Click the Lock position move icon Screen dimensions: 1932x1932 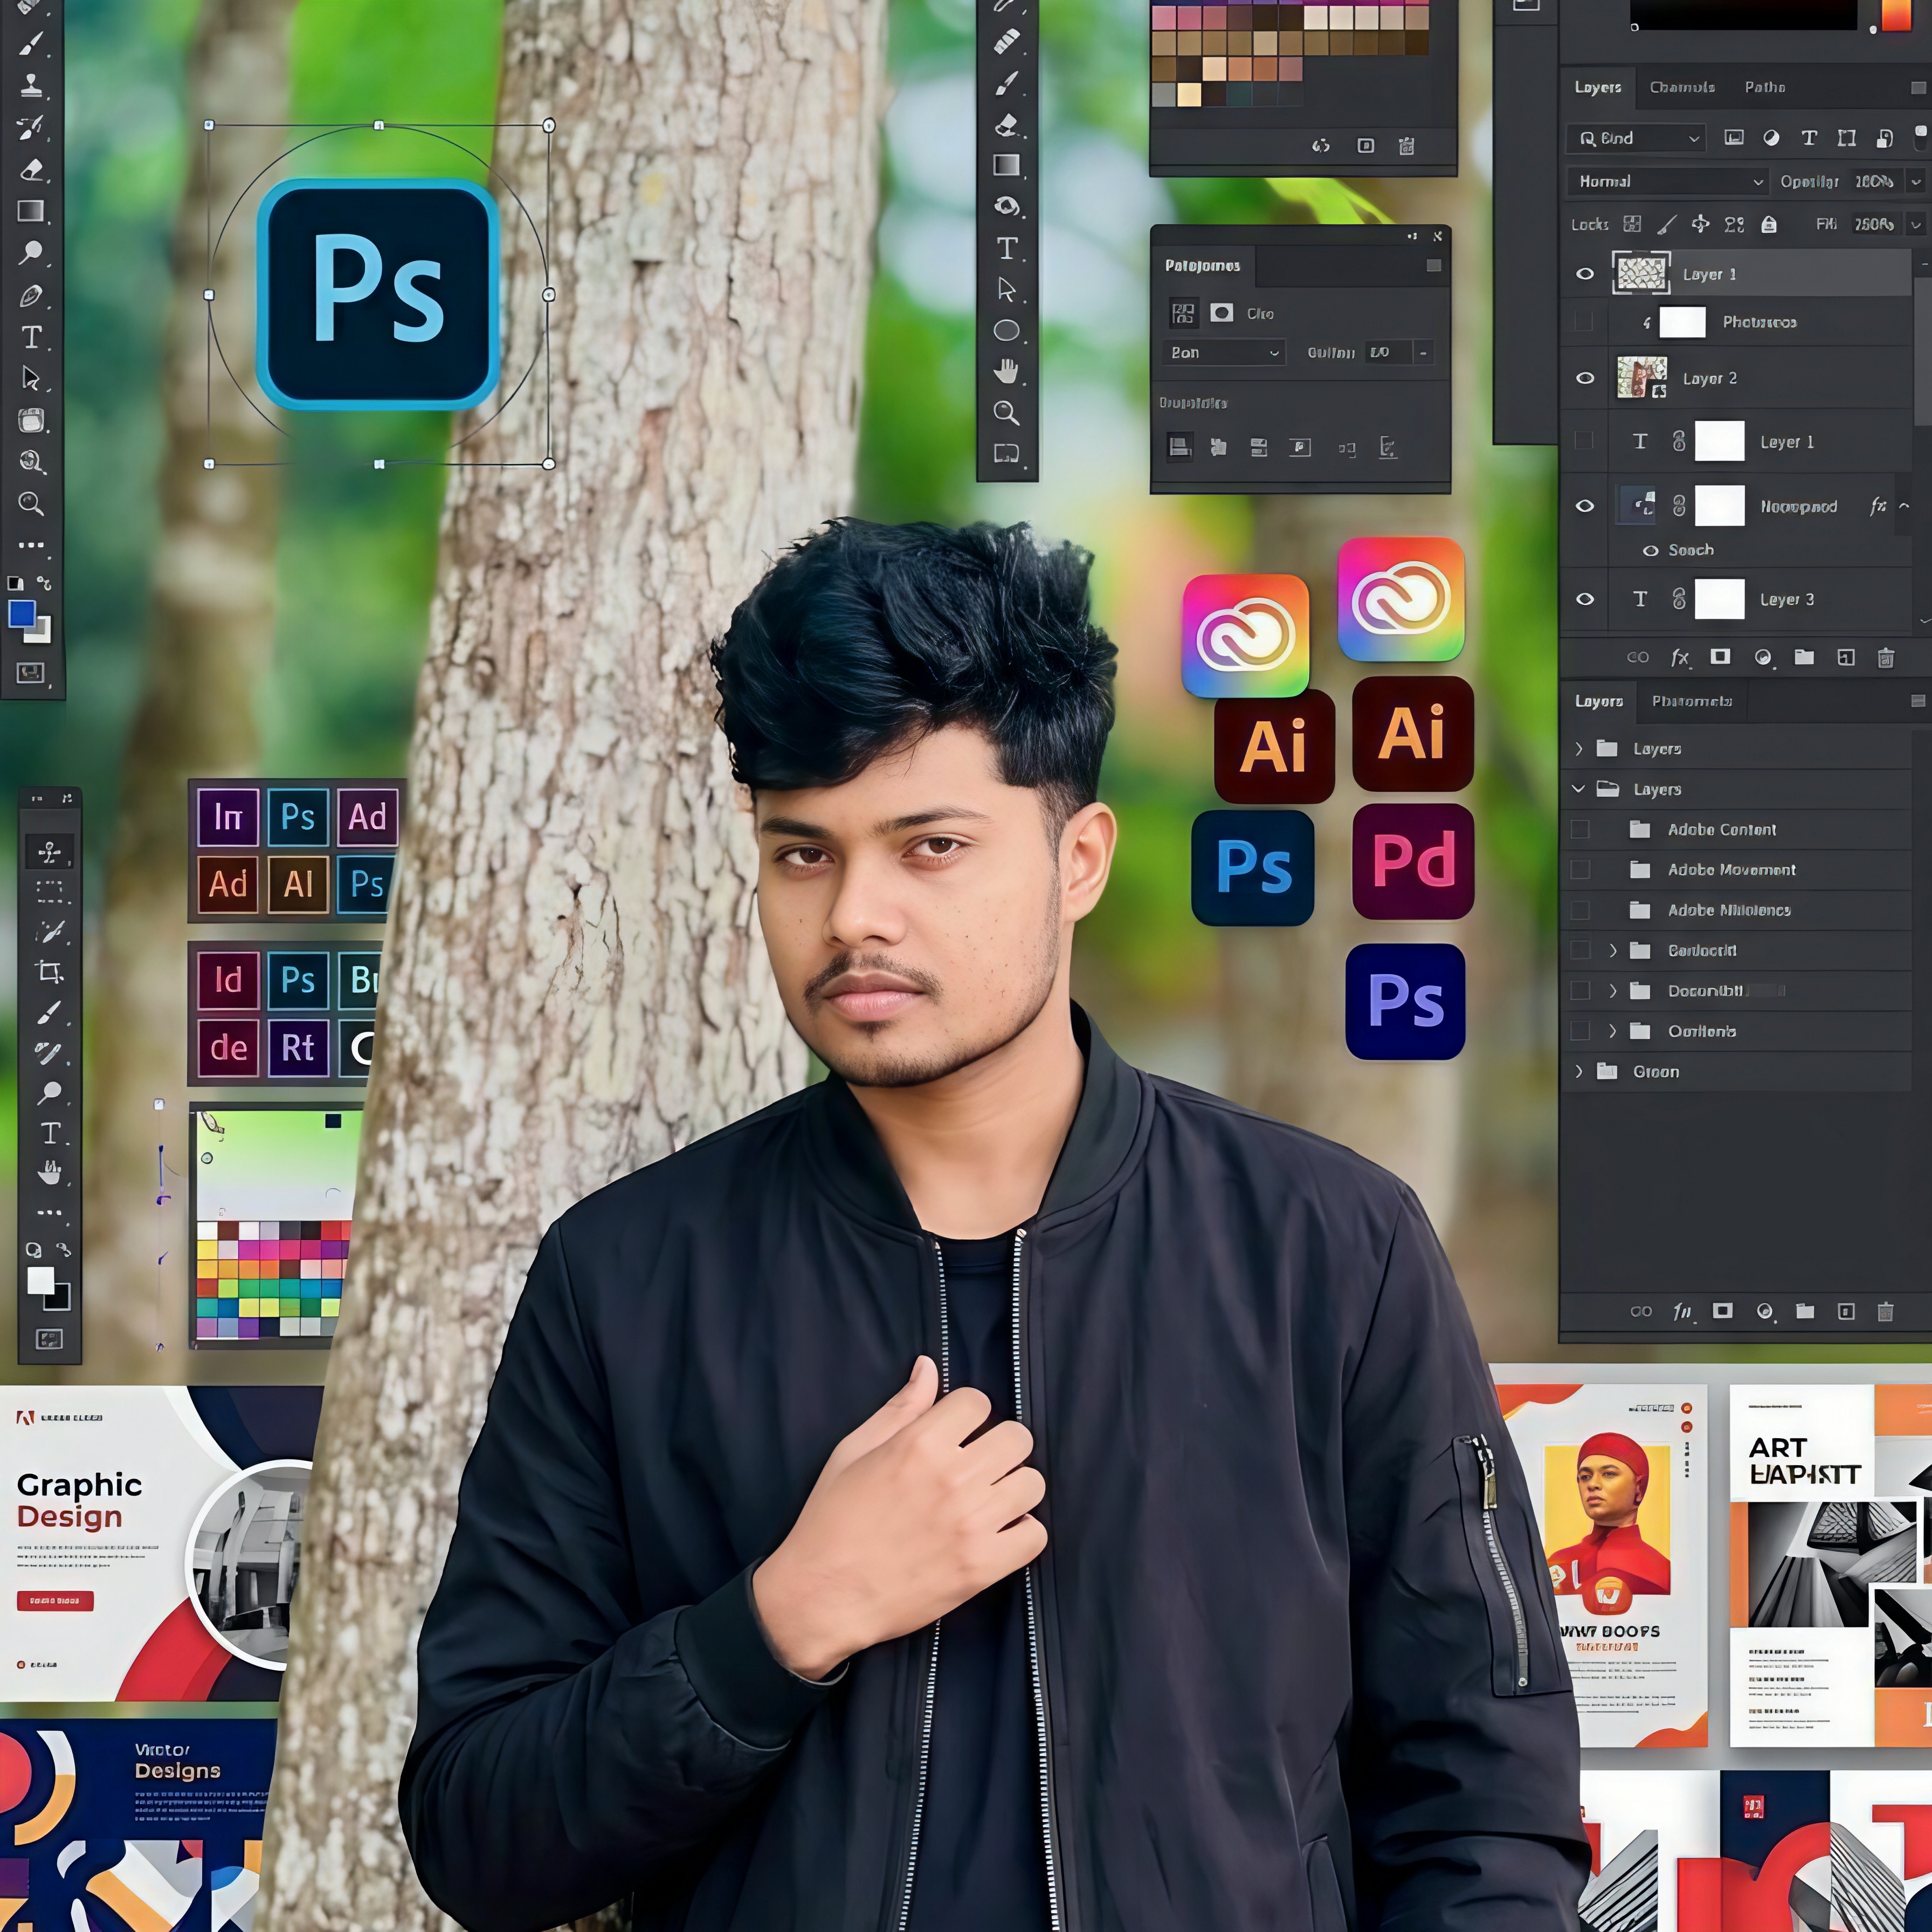1700,224
